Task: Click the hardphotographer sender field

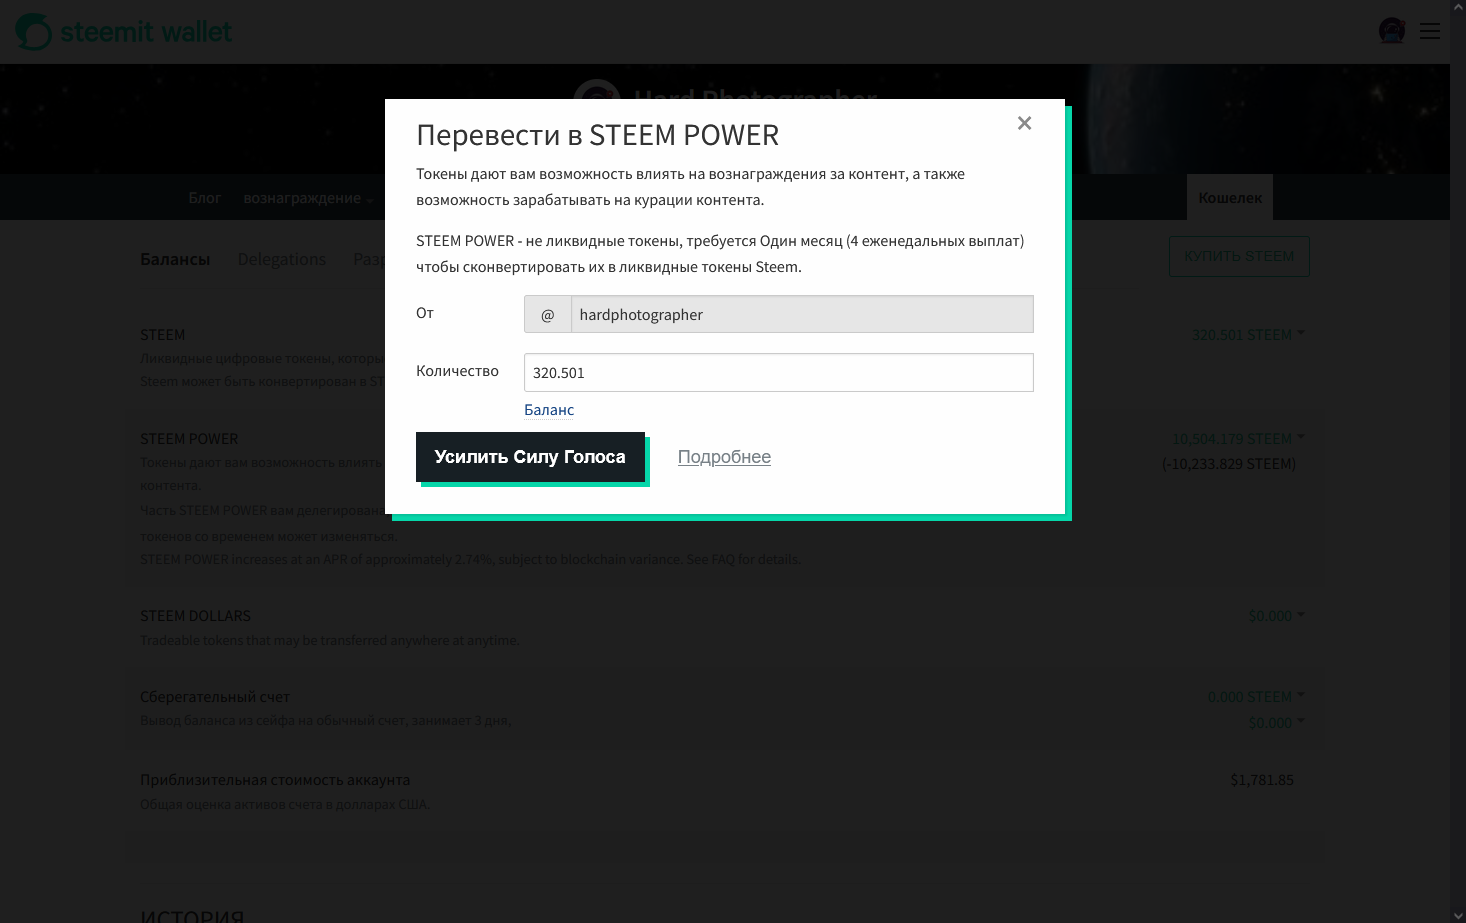Action: (801, 314)
